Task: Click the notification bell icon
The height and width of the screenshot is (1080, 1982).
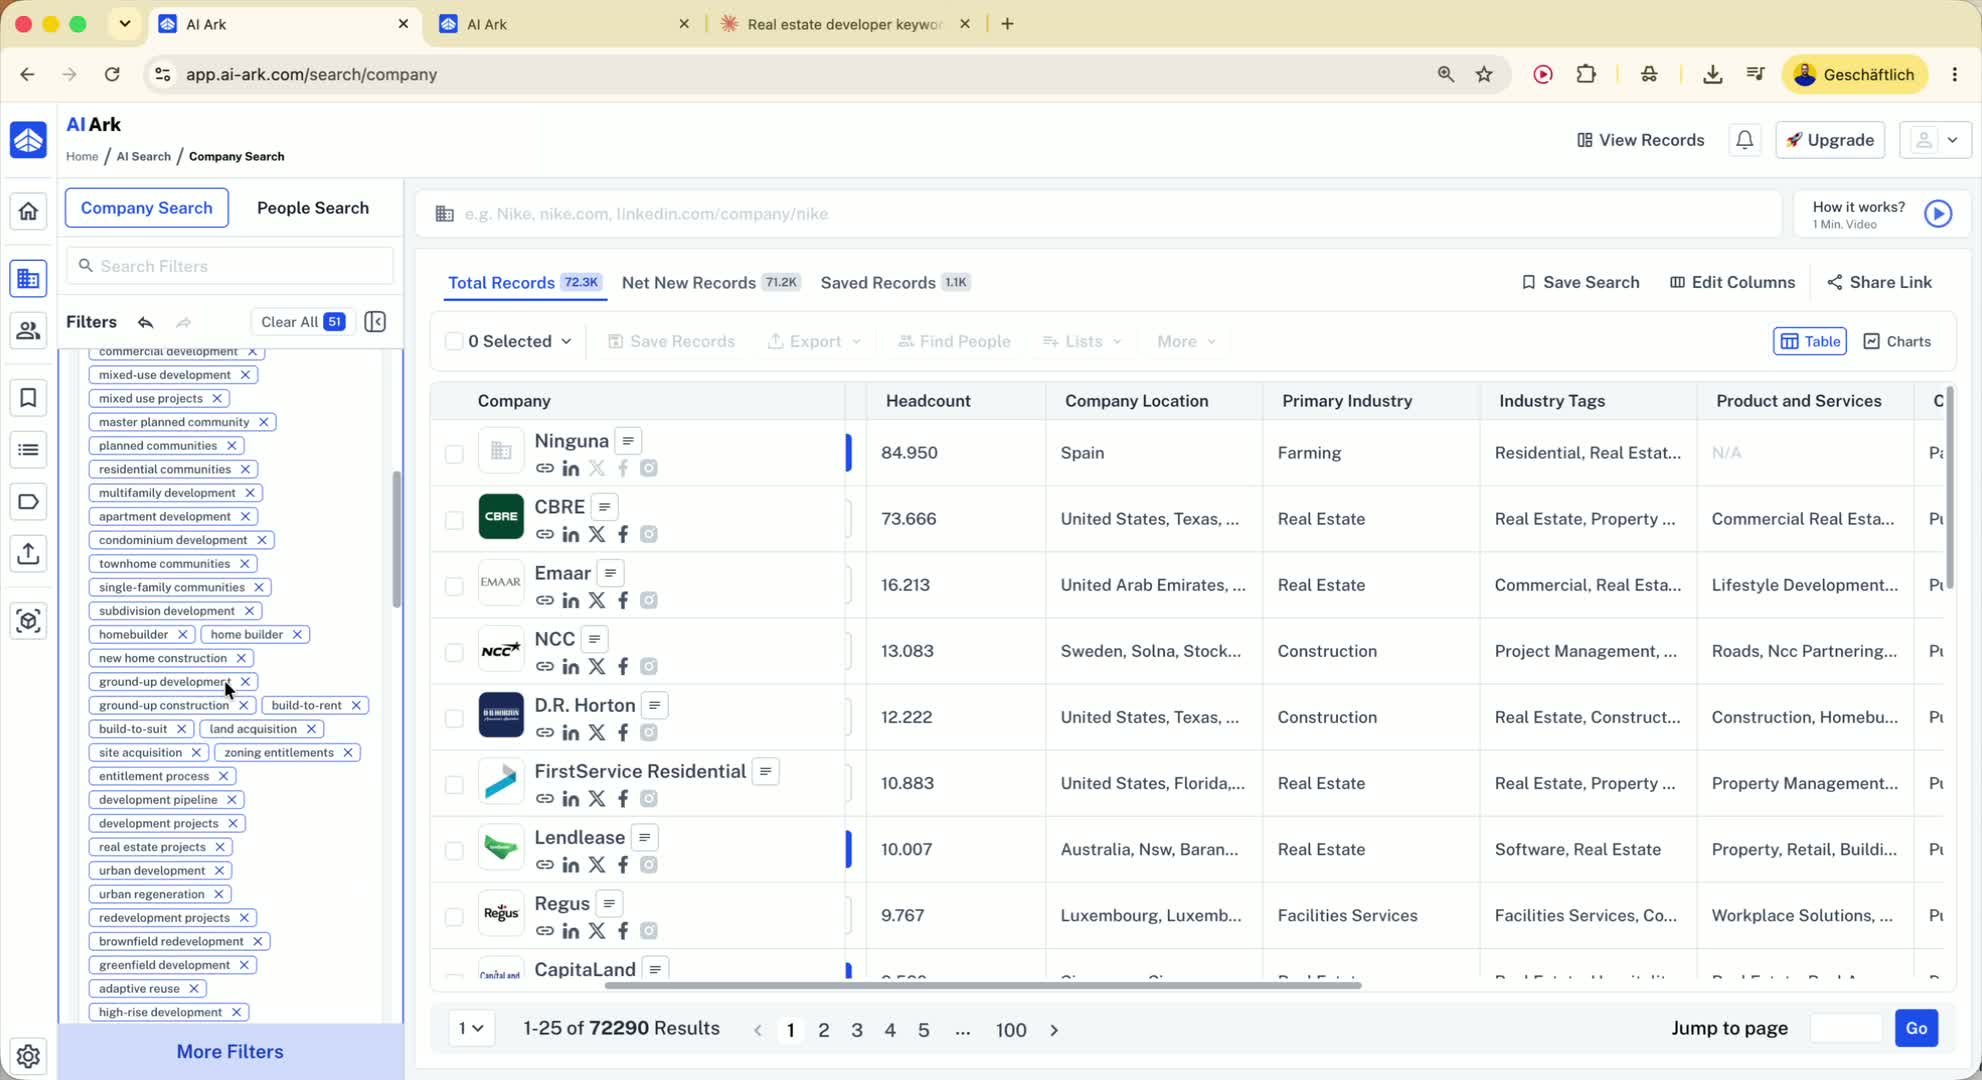Action: click(1745, 140)
